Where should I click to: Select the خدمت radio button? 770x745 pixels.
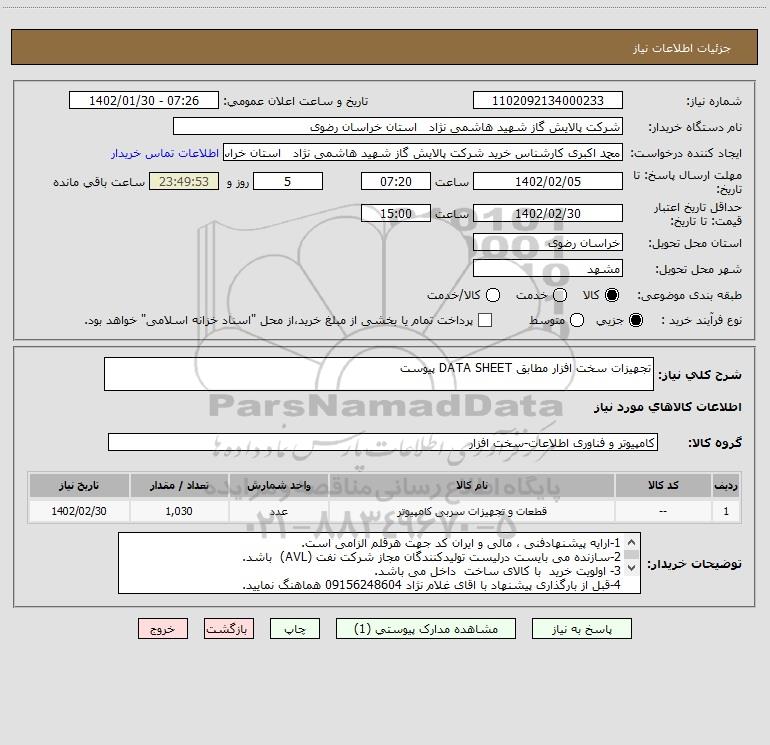[560, 295]
